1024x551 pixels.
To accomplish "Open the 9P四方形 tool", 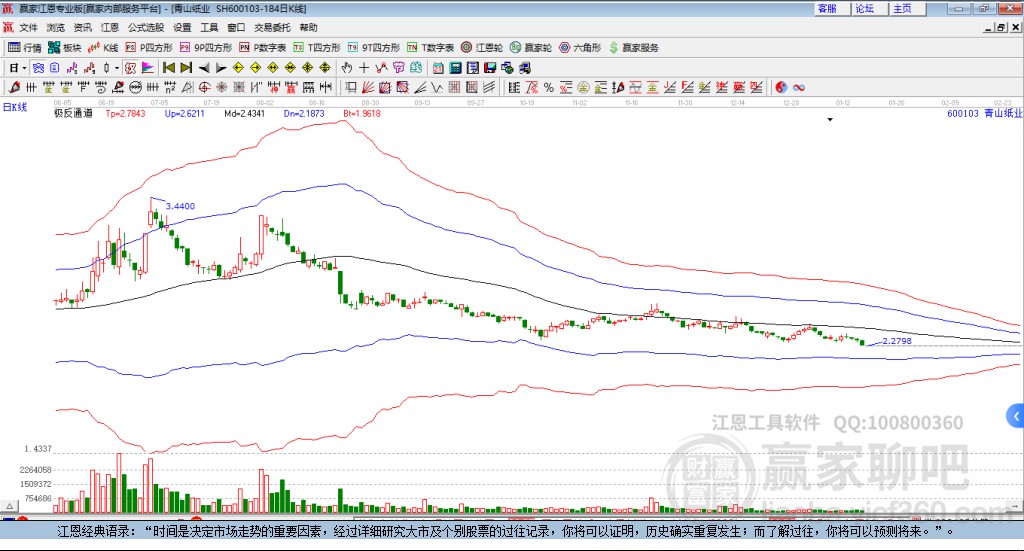I will (x=206, y=48).
